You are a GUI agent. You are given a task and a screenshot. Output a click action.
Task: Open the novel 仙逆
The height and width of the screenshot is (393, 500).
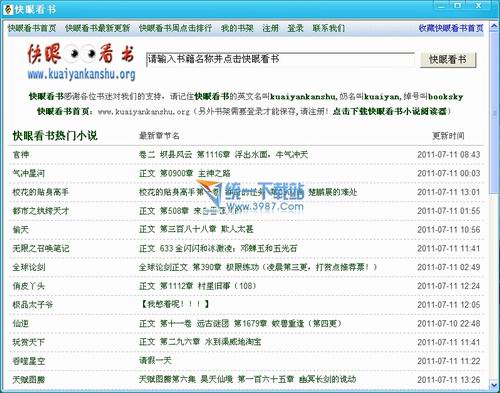click(21, 323)
